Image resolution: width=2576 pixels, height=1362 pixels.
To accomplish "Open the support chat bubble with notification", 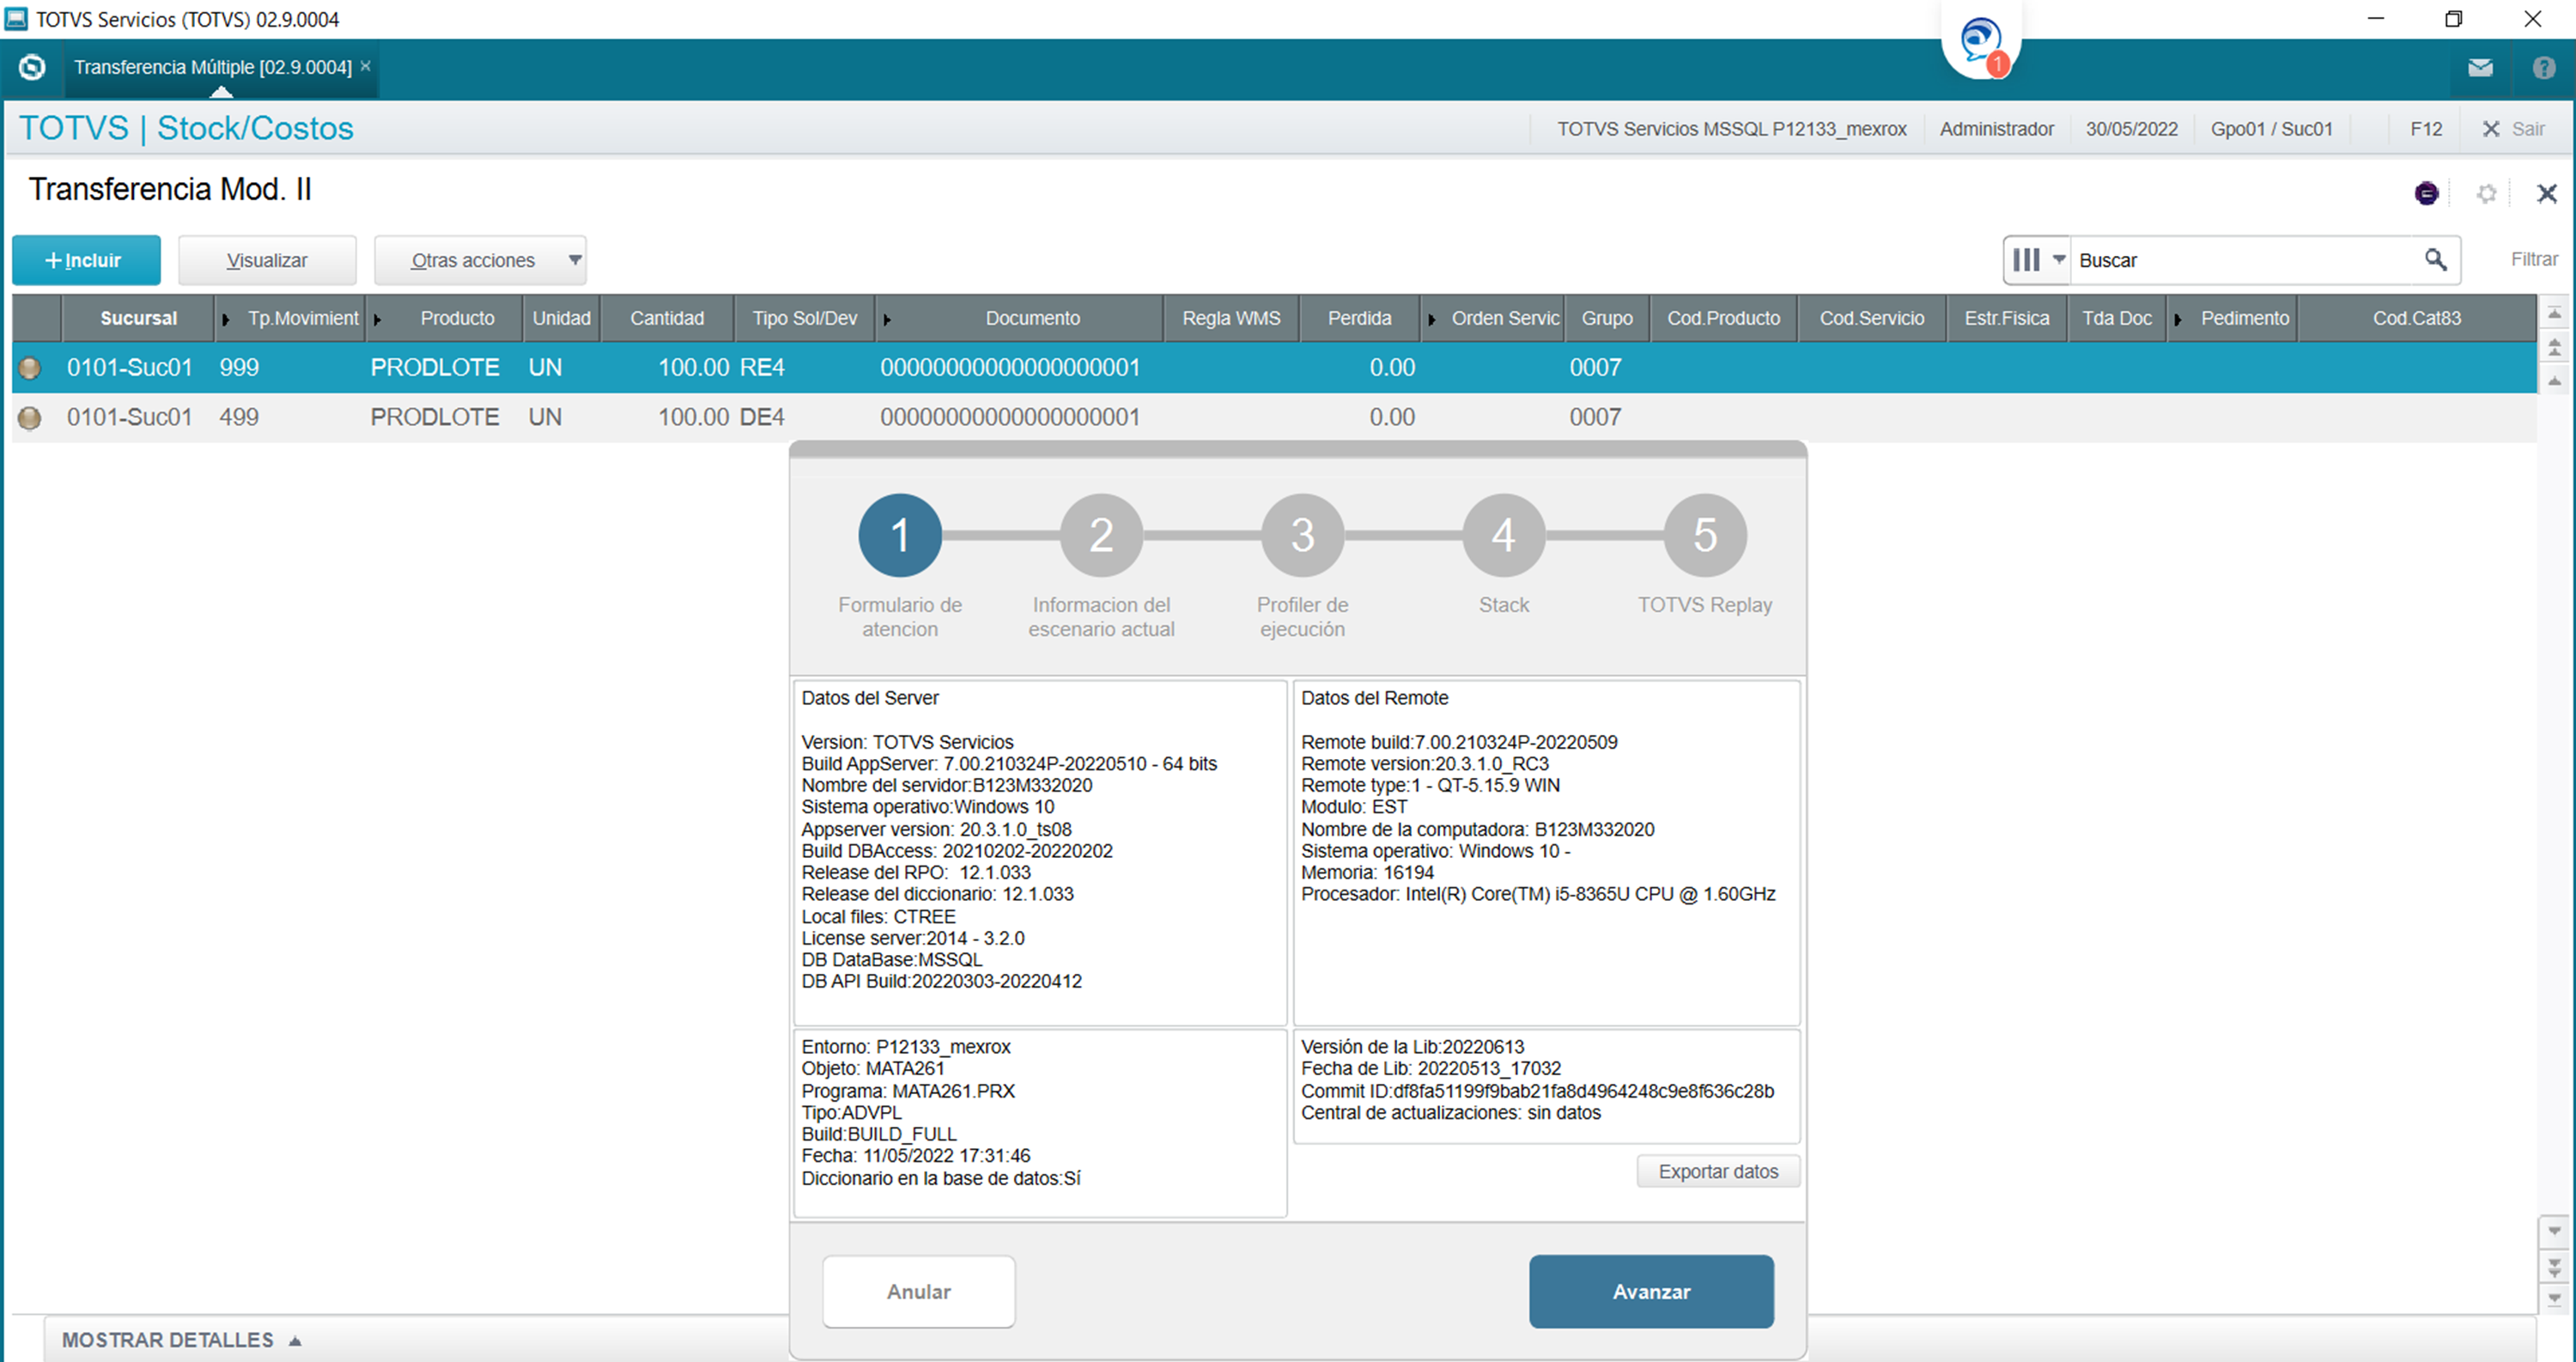I will (x=1982, y=43).
